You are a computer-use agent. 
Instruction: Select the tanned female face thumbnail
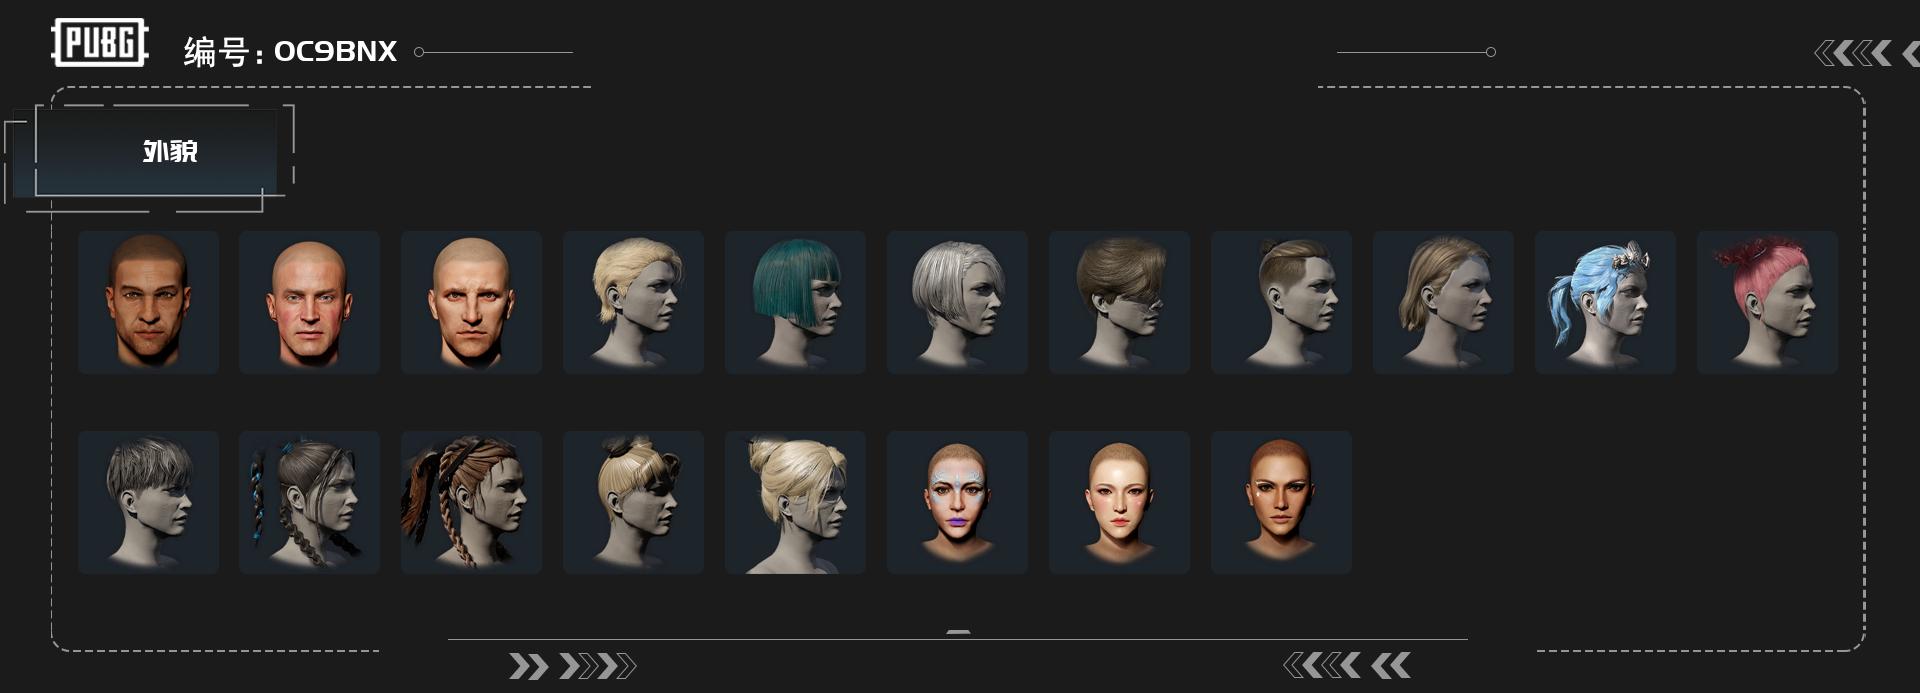point(1281,502)
